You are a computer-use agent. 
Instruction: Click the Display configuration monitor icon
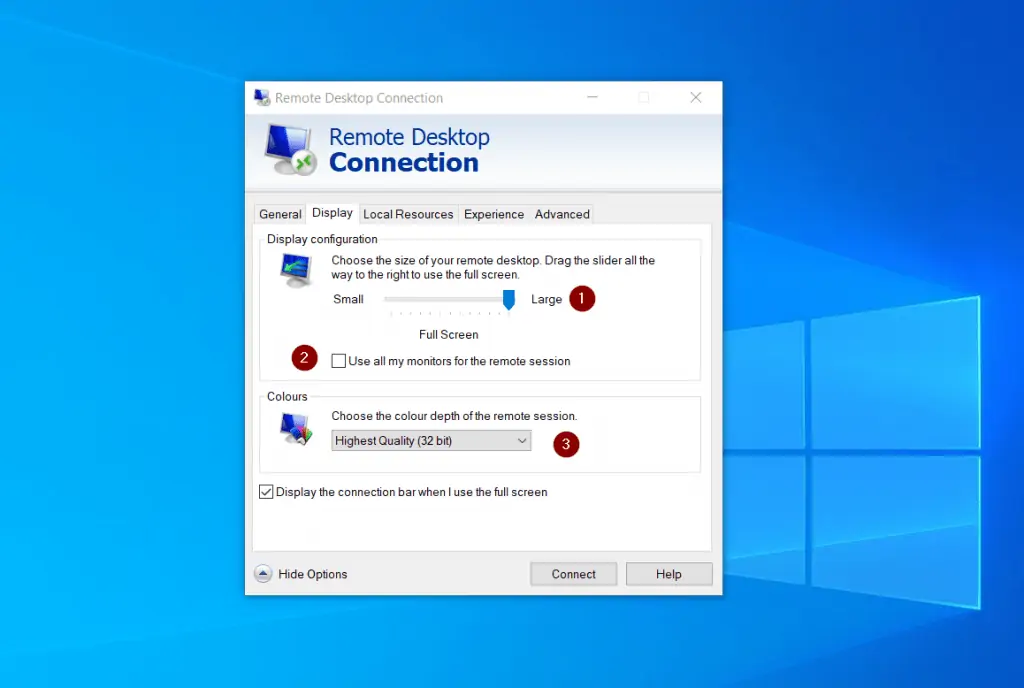click(x=295, y=269)
